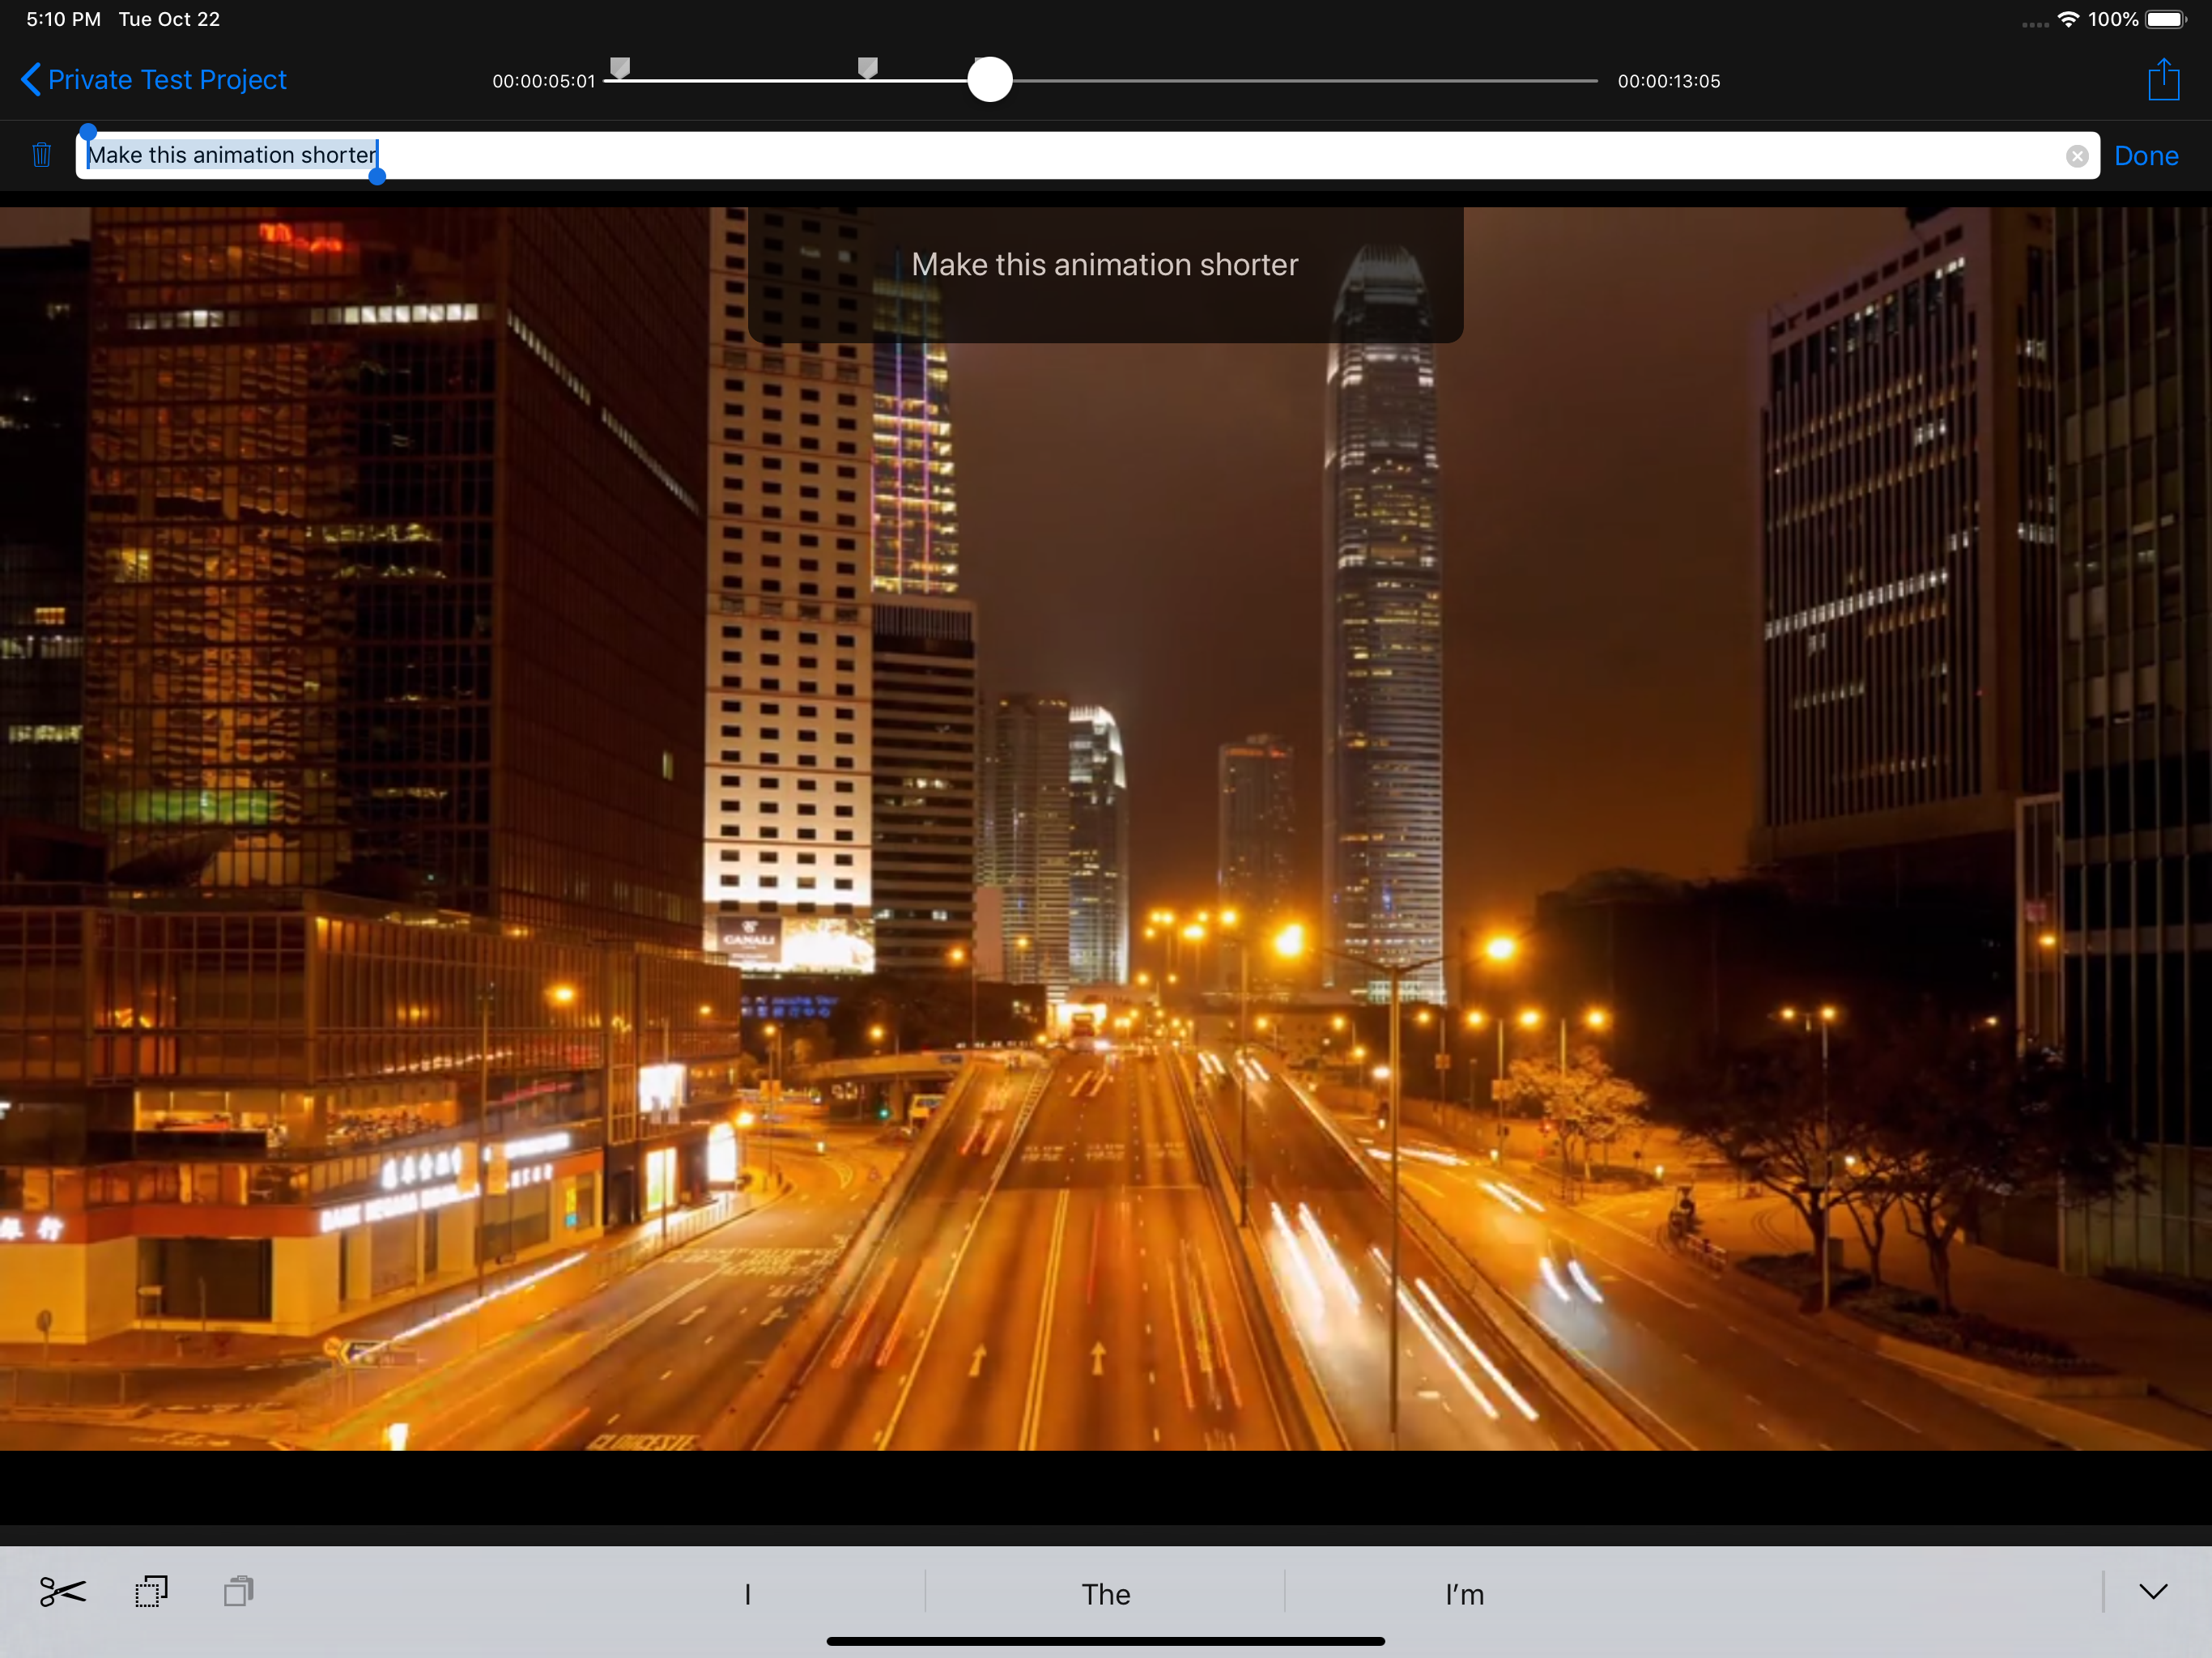
Task: Click the current time 00:00:05:01 label
Action: (544, 81)
